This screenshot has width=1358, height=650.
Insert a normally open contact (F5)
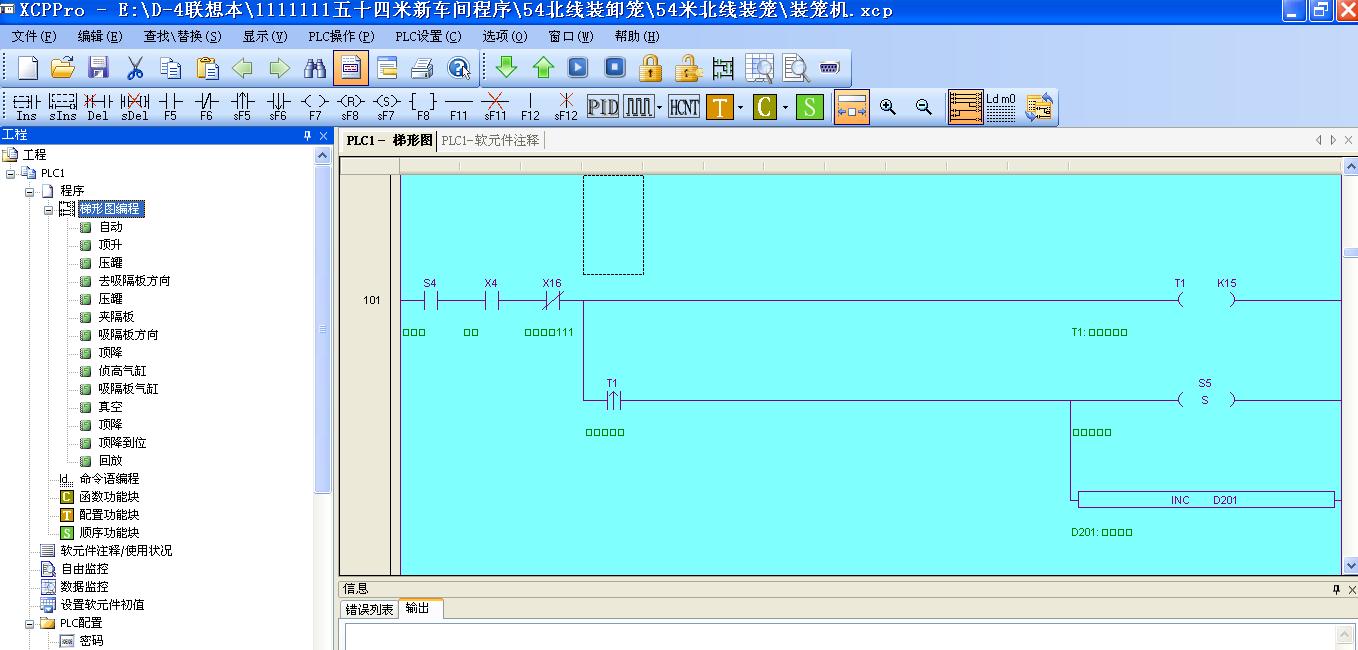[x=171, y=105]
